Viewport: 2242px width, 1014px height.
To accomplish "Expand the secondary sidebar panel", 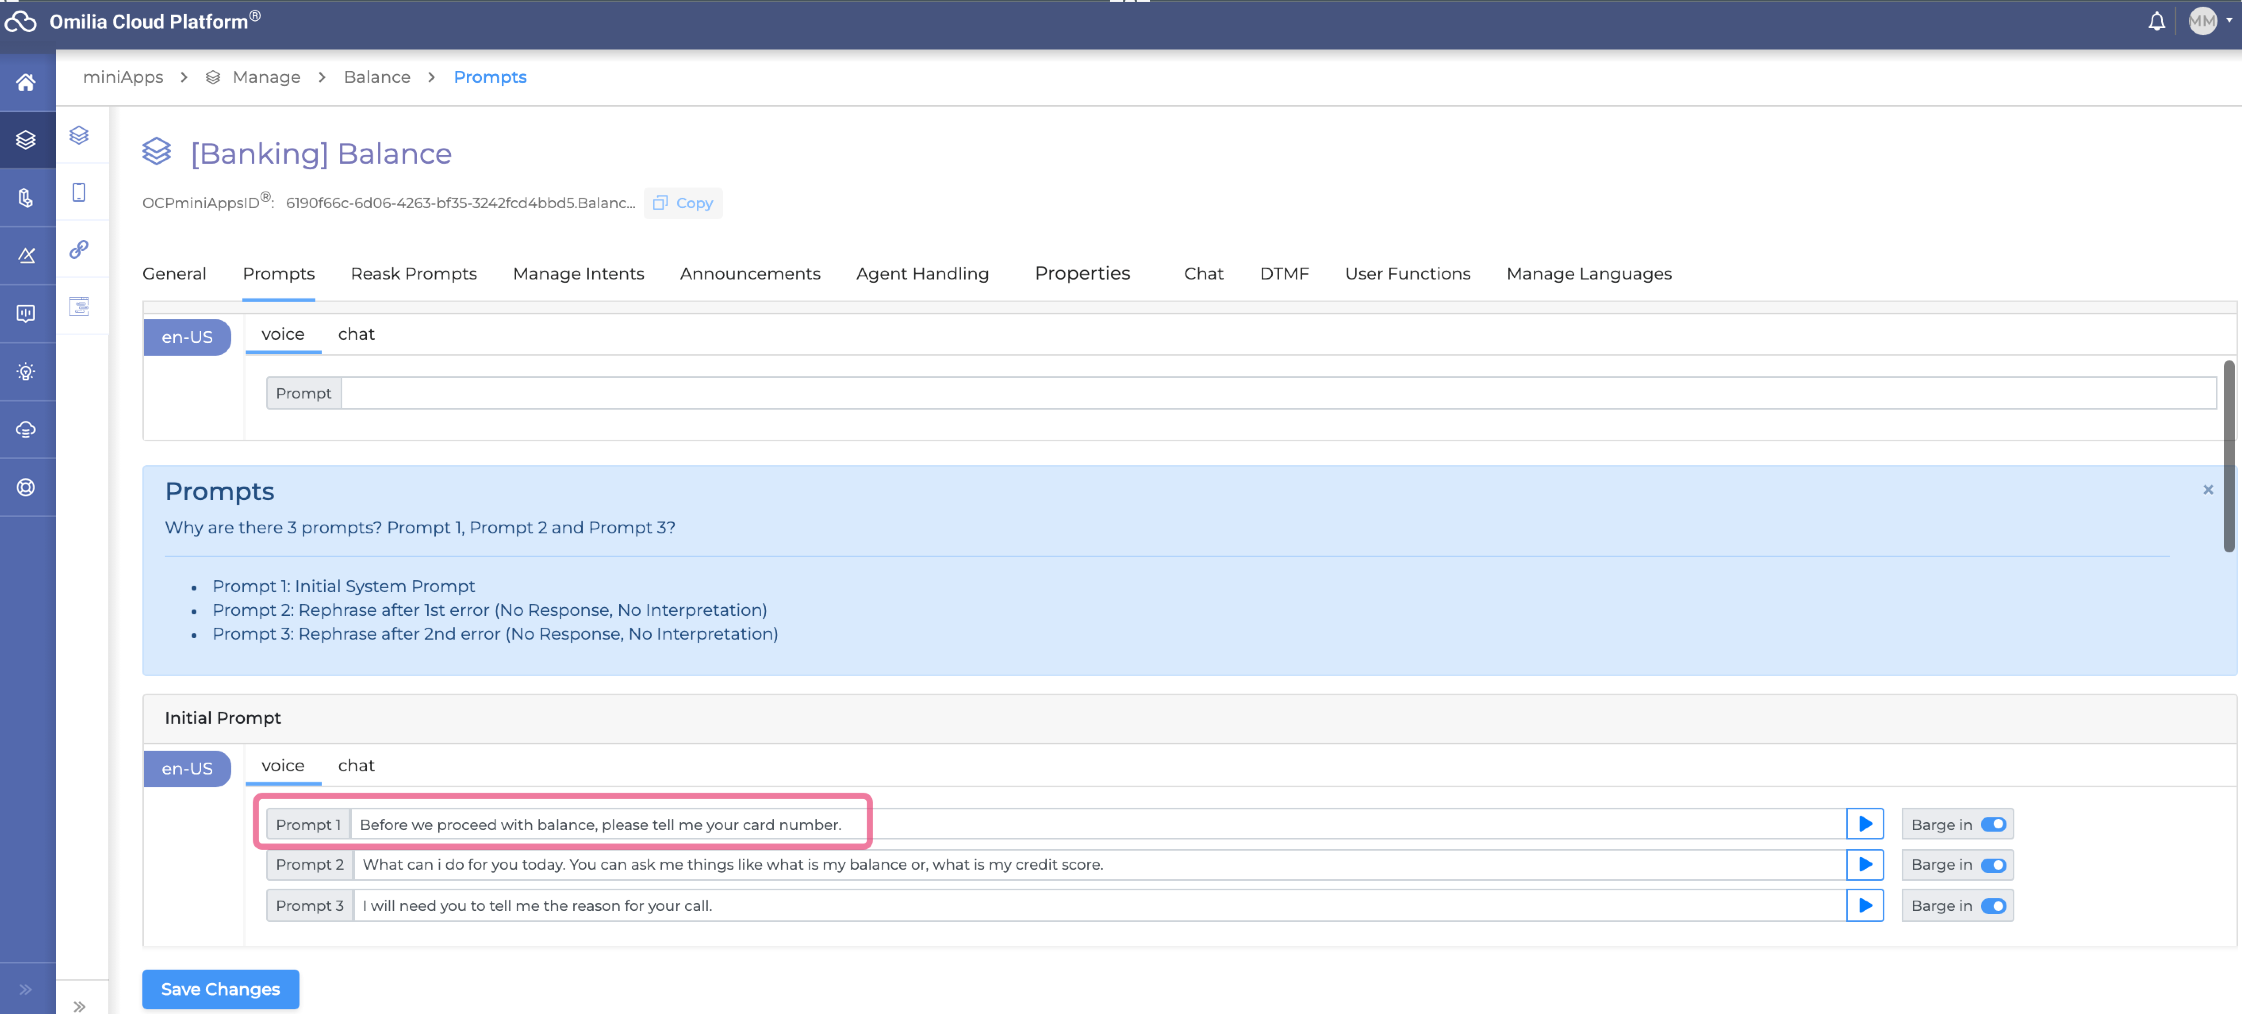I will pyautogui.click(x=79, y=1005).
